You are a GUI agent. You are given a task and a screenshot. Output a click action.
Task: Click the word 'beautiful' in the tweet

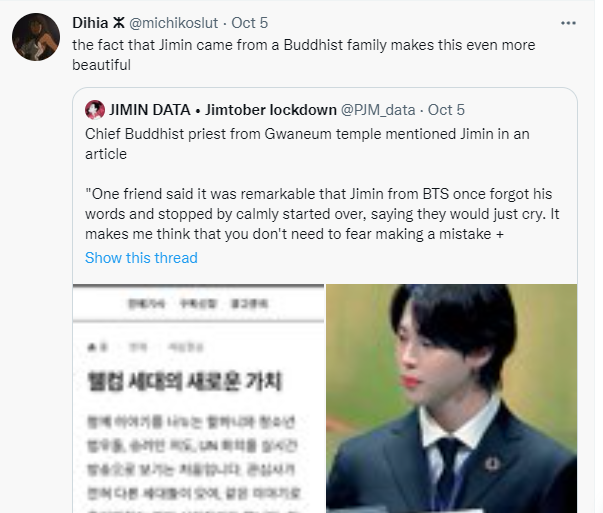click(102, 65)
